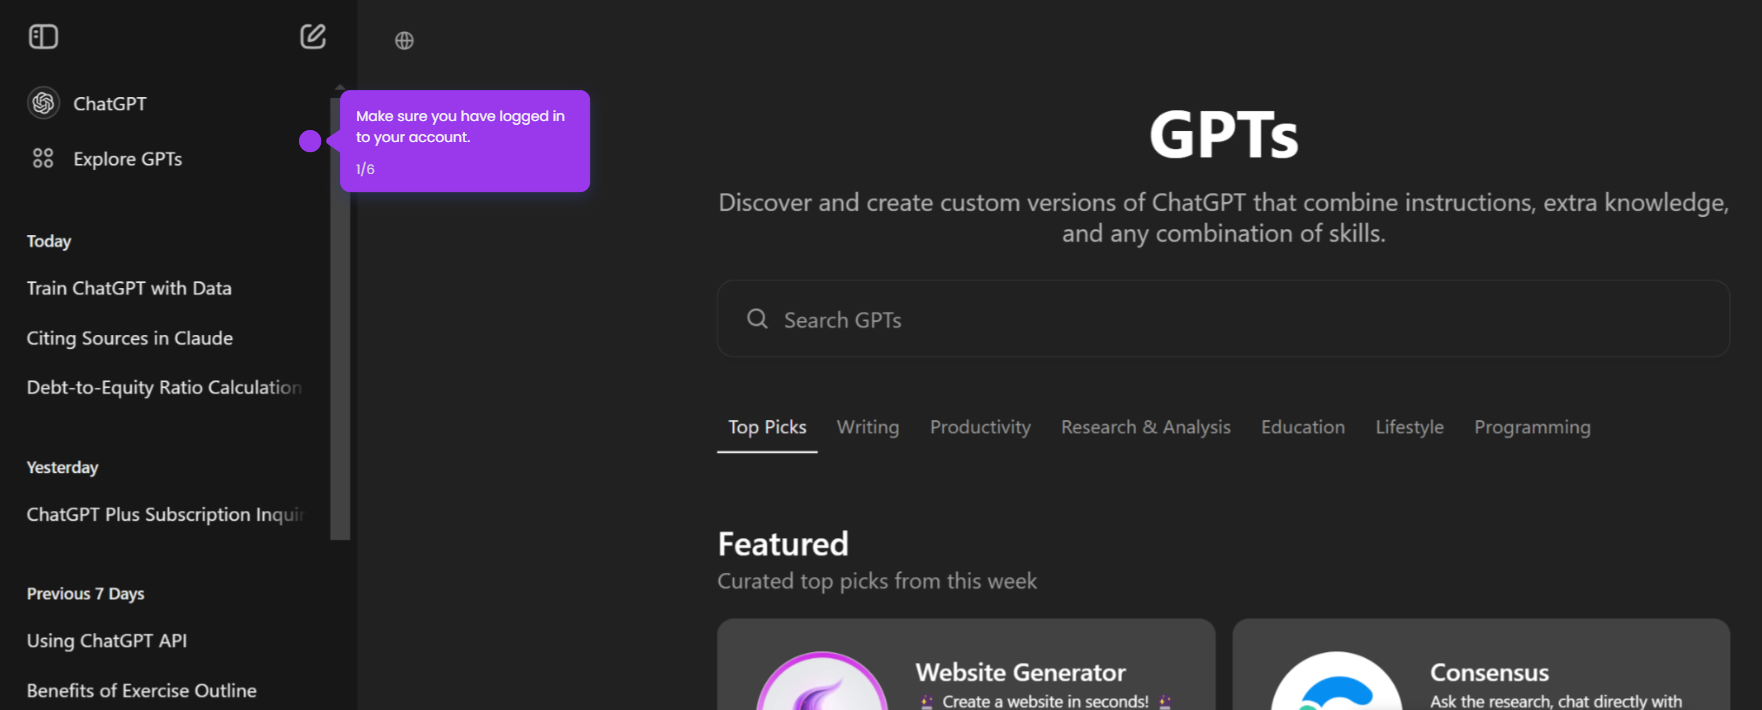Open the Website Generator avatar thumbnail
Screen dimensions: 1762x710
pyautogui.click(x=822, y=682)
